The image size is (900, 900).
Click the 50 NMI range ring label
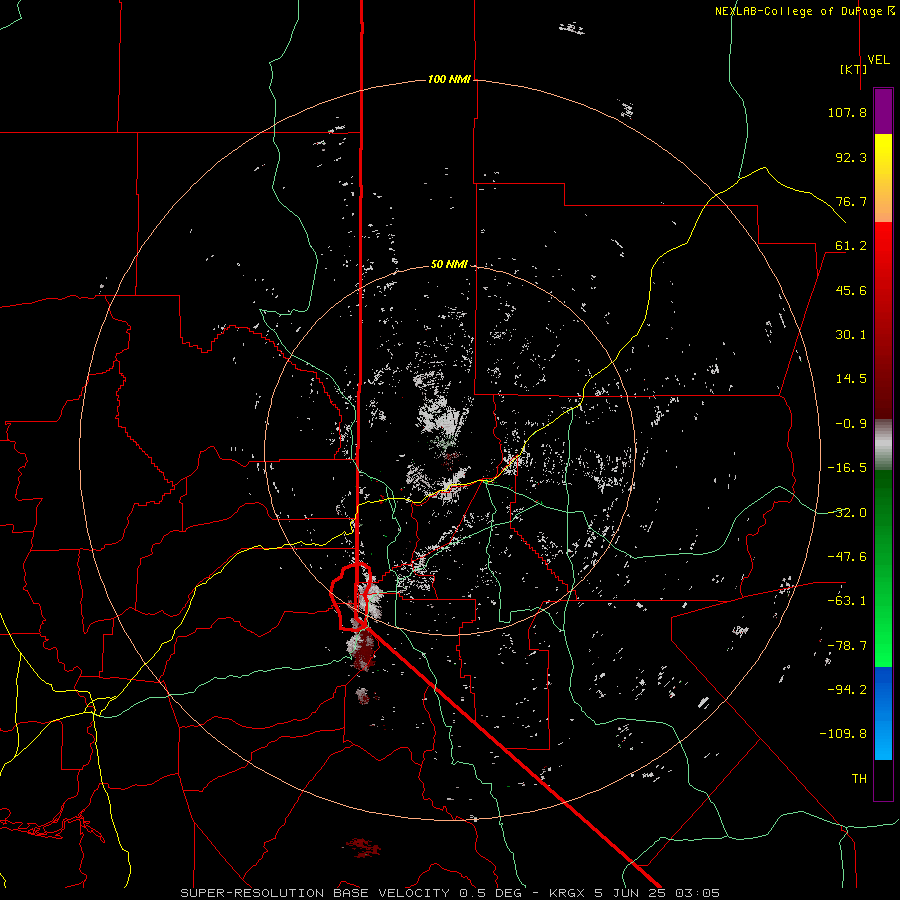tap(449, 264)
